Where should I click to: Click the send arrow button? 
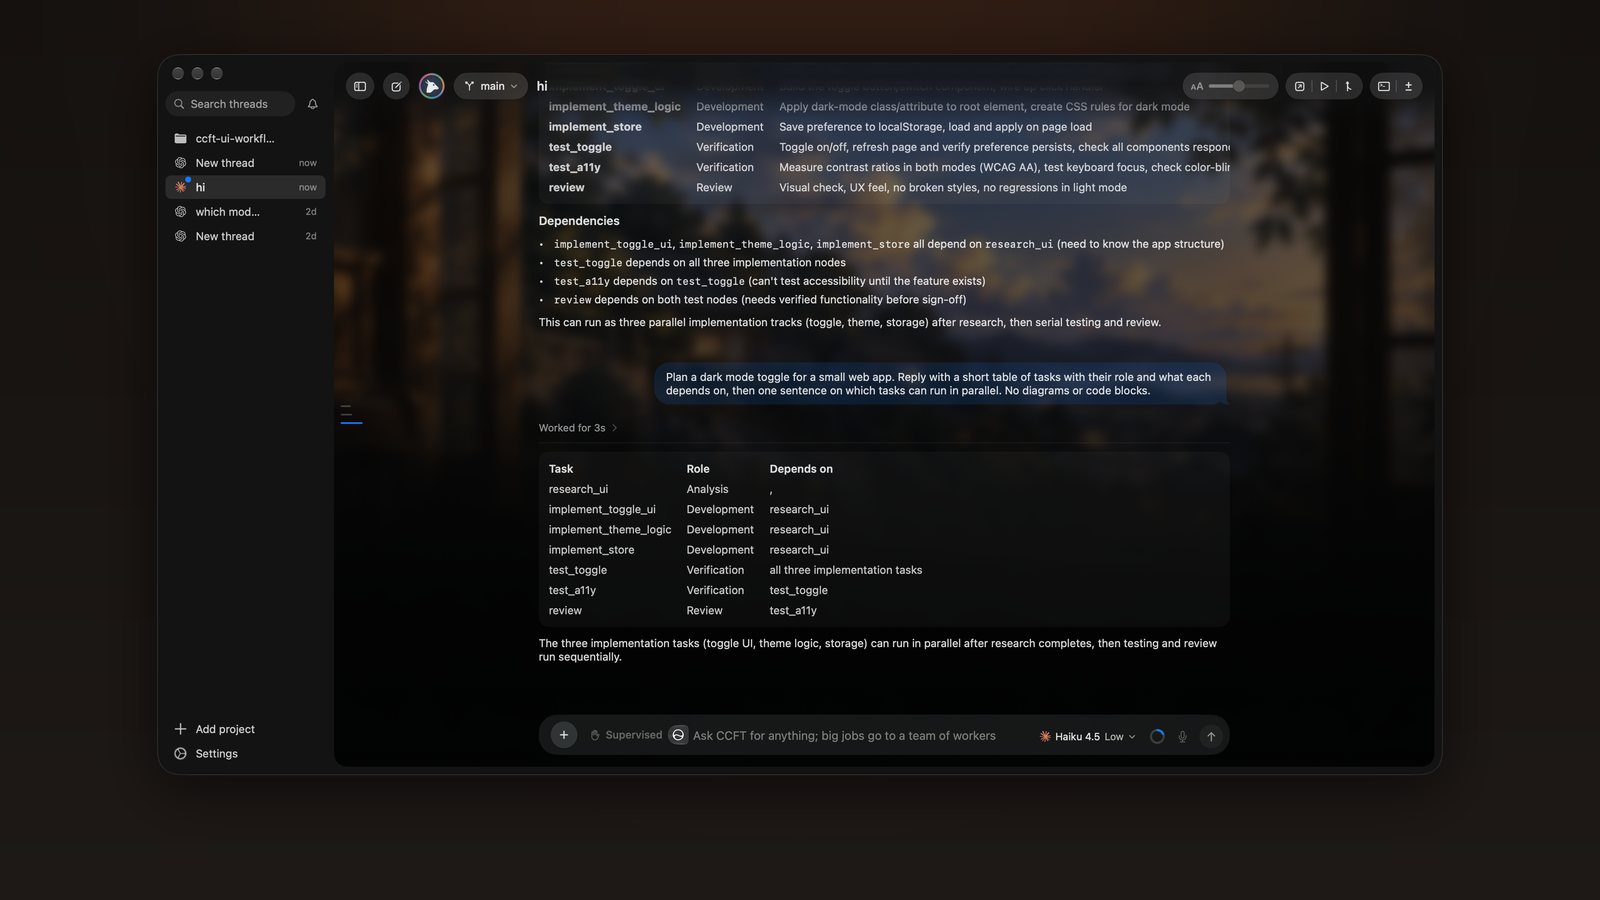tap(1211, 737)
